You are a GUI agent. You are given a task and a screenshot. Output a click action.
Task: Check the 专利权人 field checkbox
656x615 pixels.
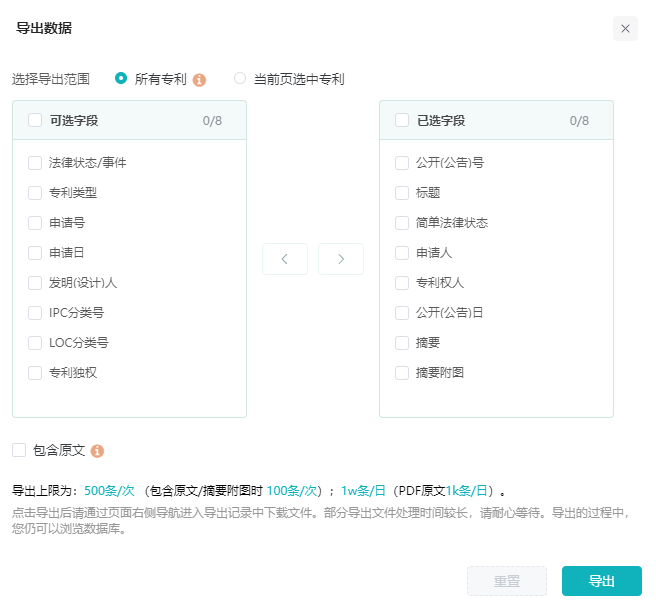point(402,282)
